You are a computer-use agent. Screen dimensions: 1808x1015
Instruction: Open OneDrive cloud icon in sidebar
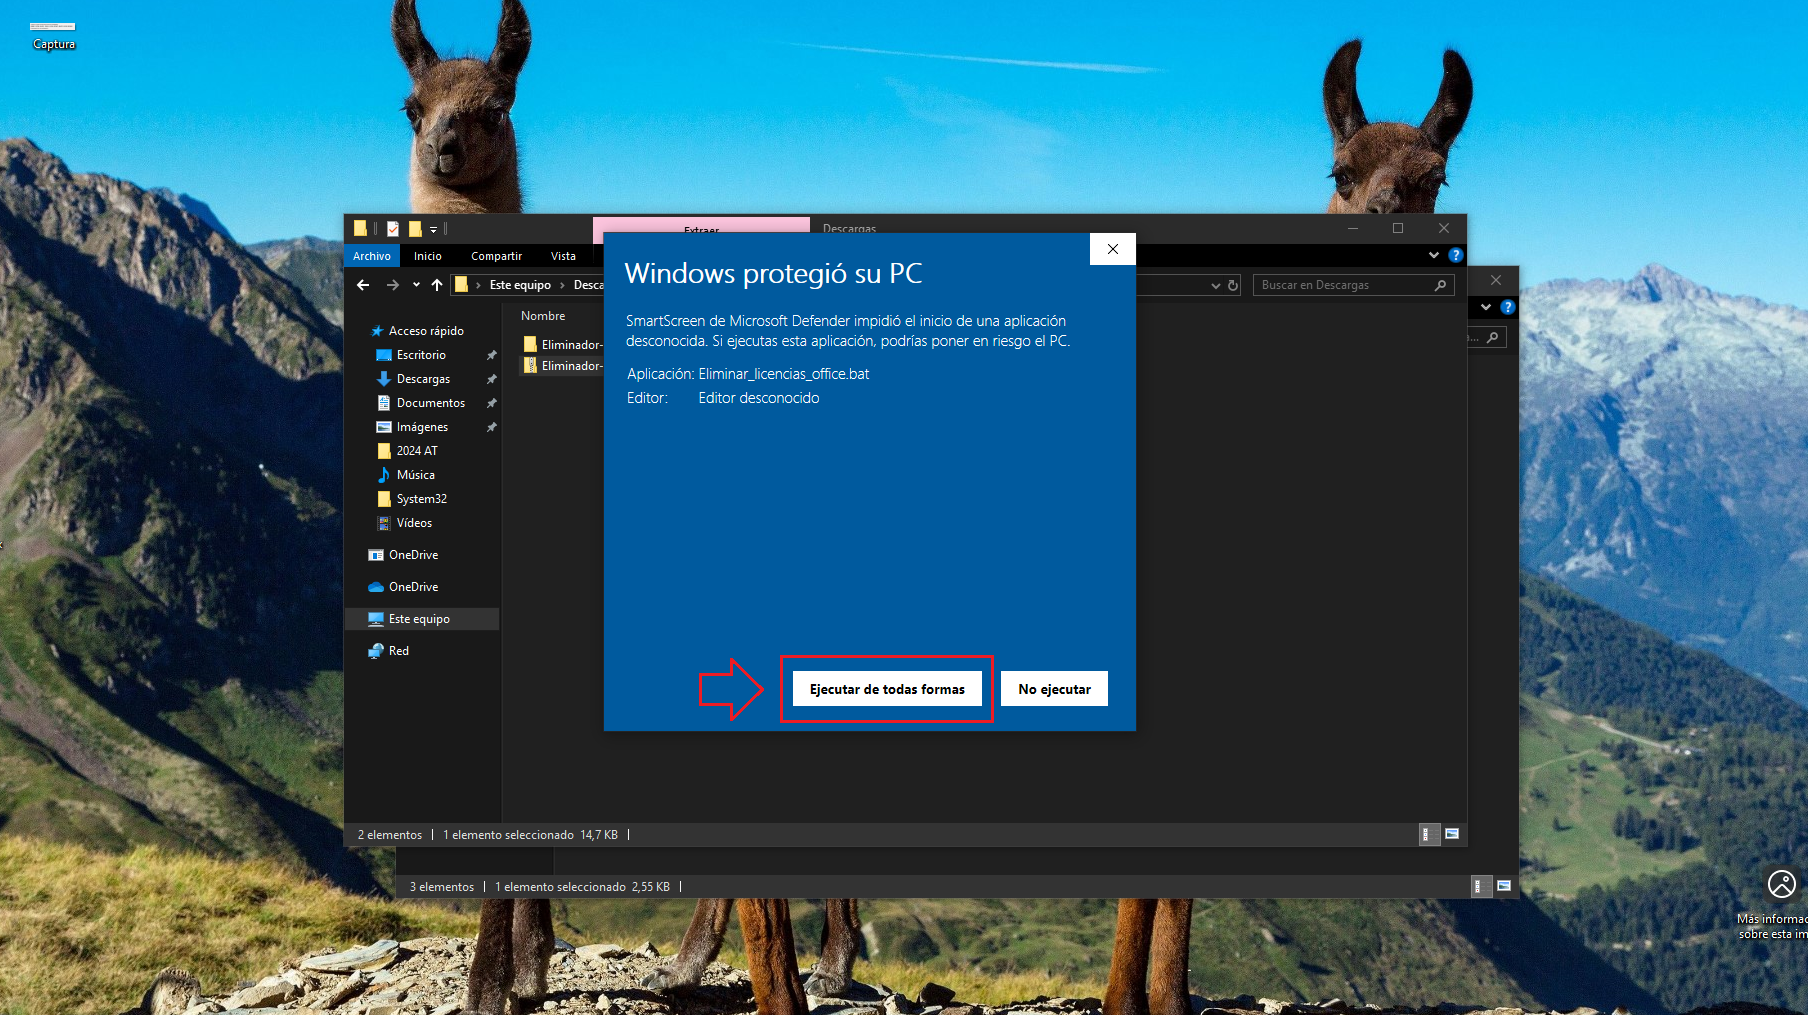click(x=413, y=587)
